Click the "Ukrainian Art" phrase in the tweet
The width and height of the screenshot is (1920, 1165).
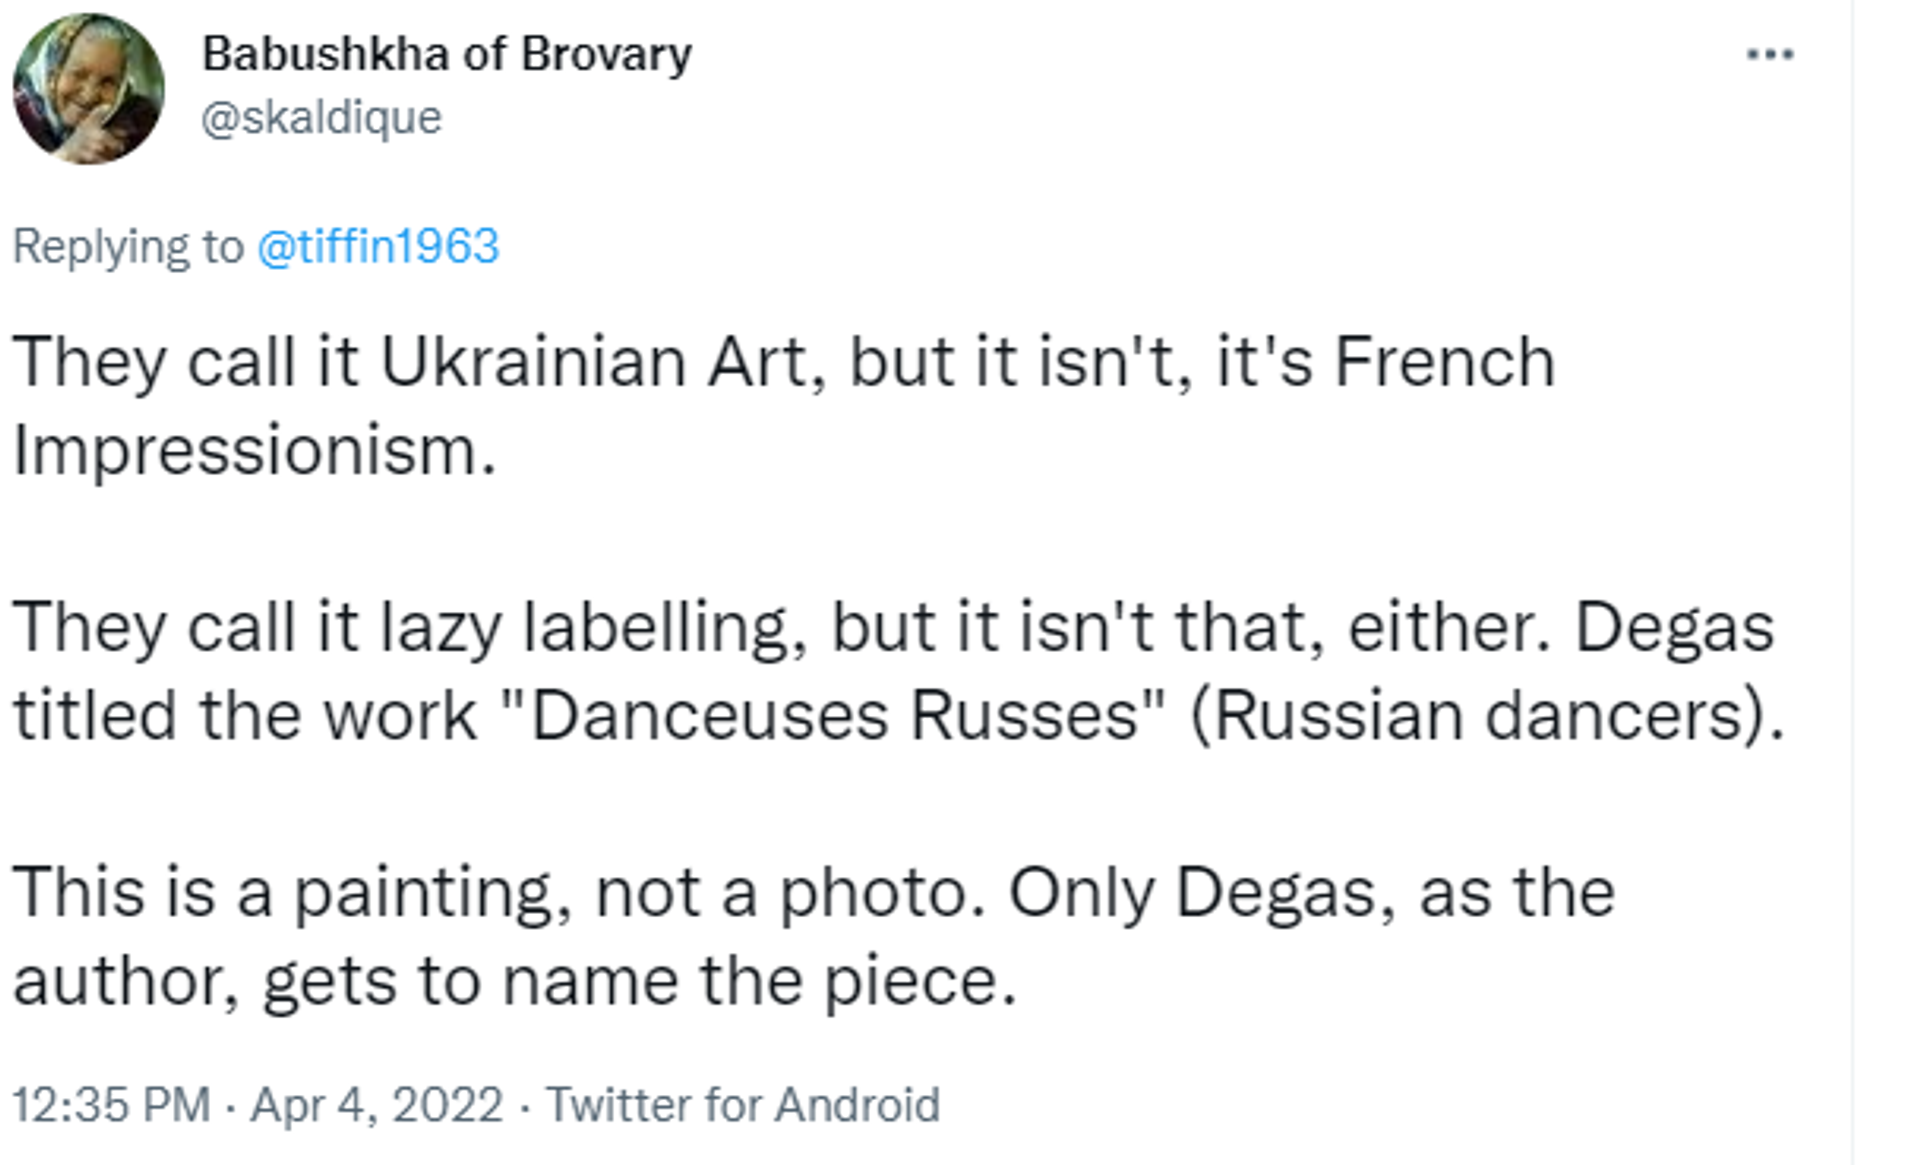pos(594,361)
